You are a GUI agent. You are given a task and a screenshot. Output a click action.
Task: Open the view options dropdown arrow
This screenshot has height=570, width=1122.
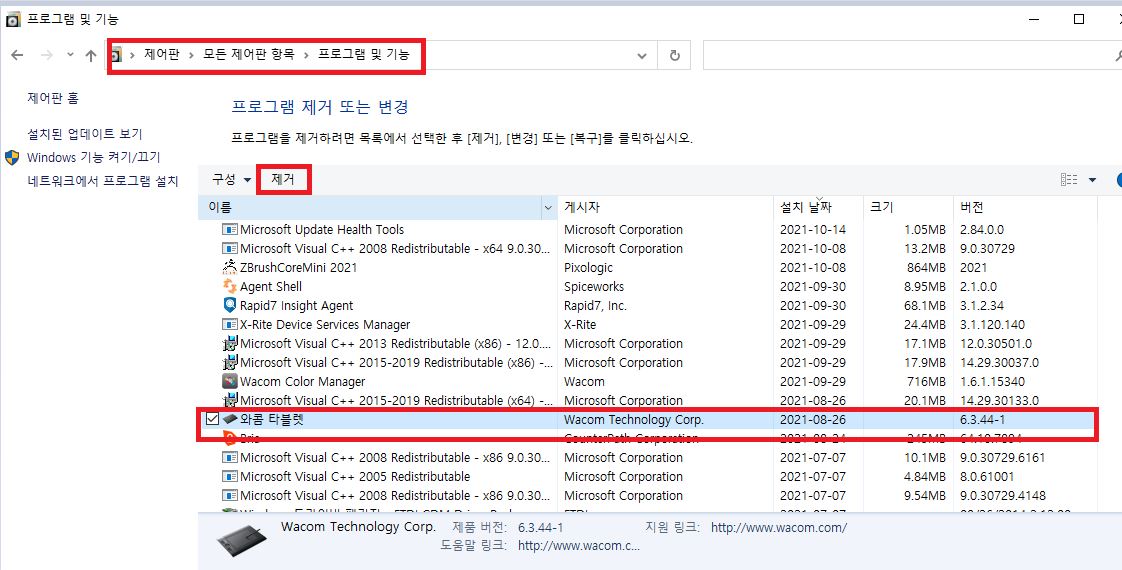pyautogui.click(x=1092, y=180)
